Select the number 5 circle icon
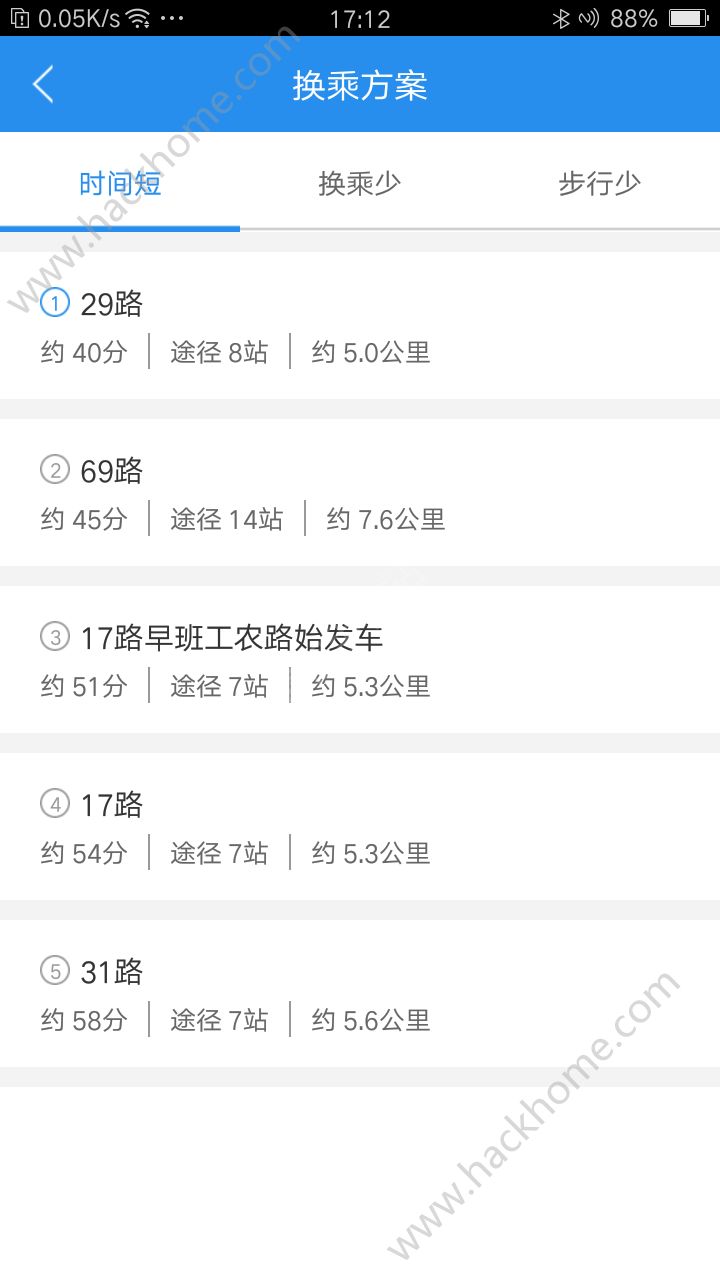720x1280 pixels. click(x=55, y=970)
